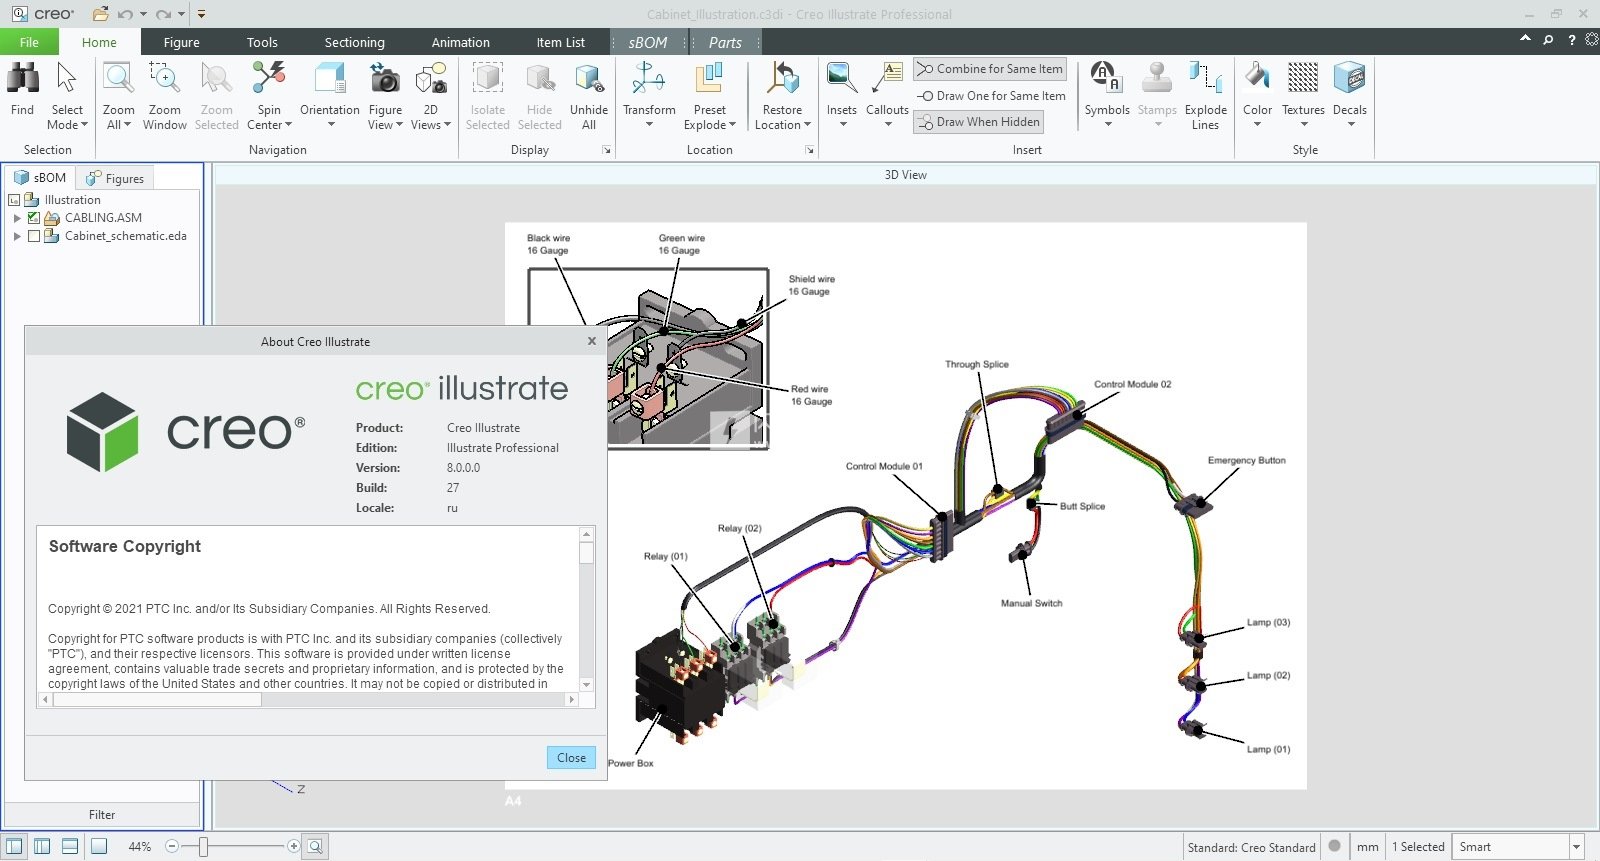Open the Decals tool
1600x861 pixels.
pos(1349,95)
